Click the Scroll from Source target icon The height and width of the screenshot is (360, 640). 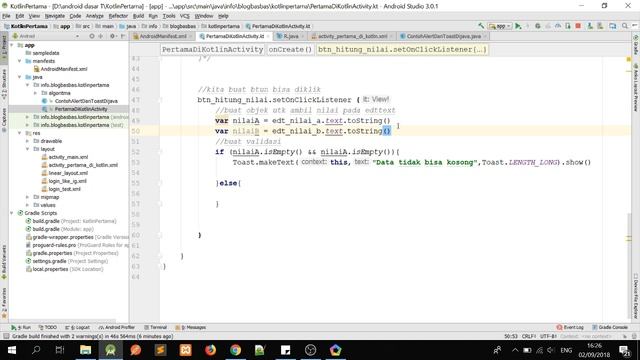(x=92, y=36)
